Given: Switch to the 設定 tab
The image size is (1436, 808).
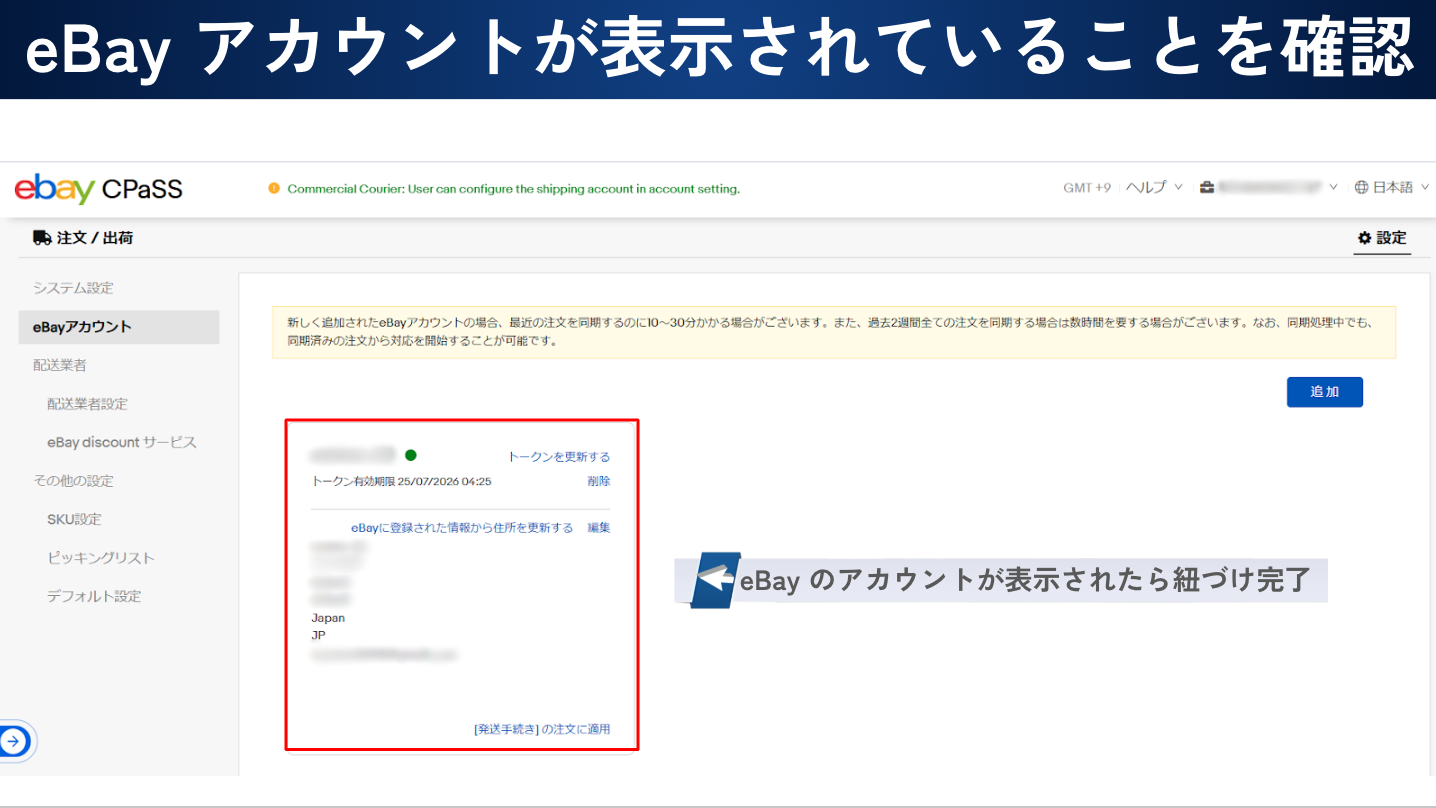Looking at the screenshot, I should (1382, 238).
